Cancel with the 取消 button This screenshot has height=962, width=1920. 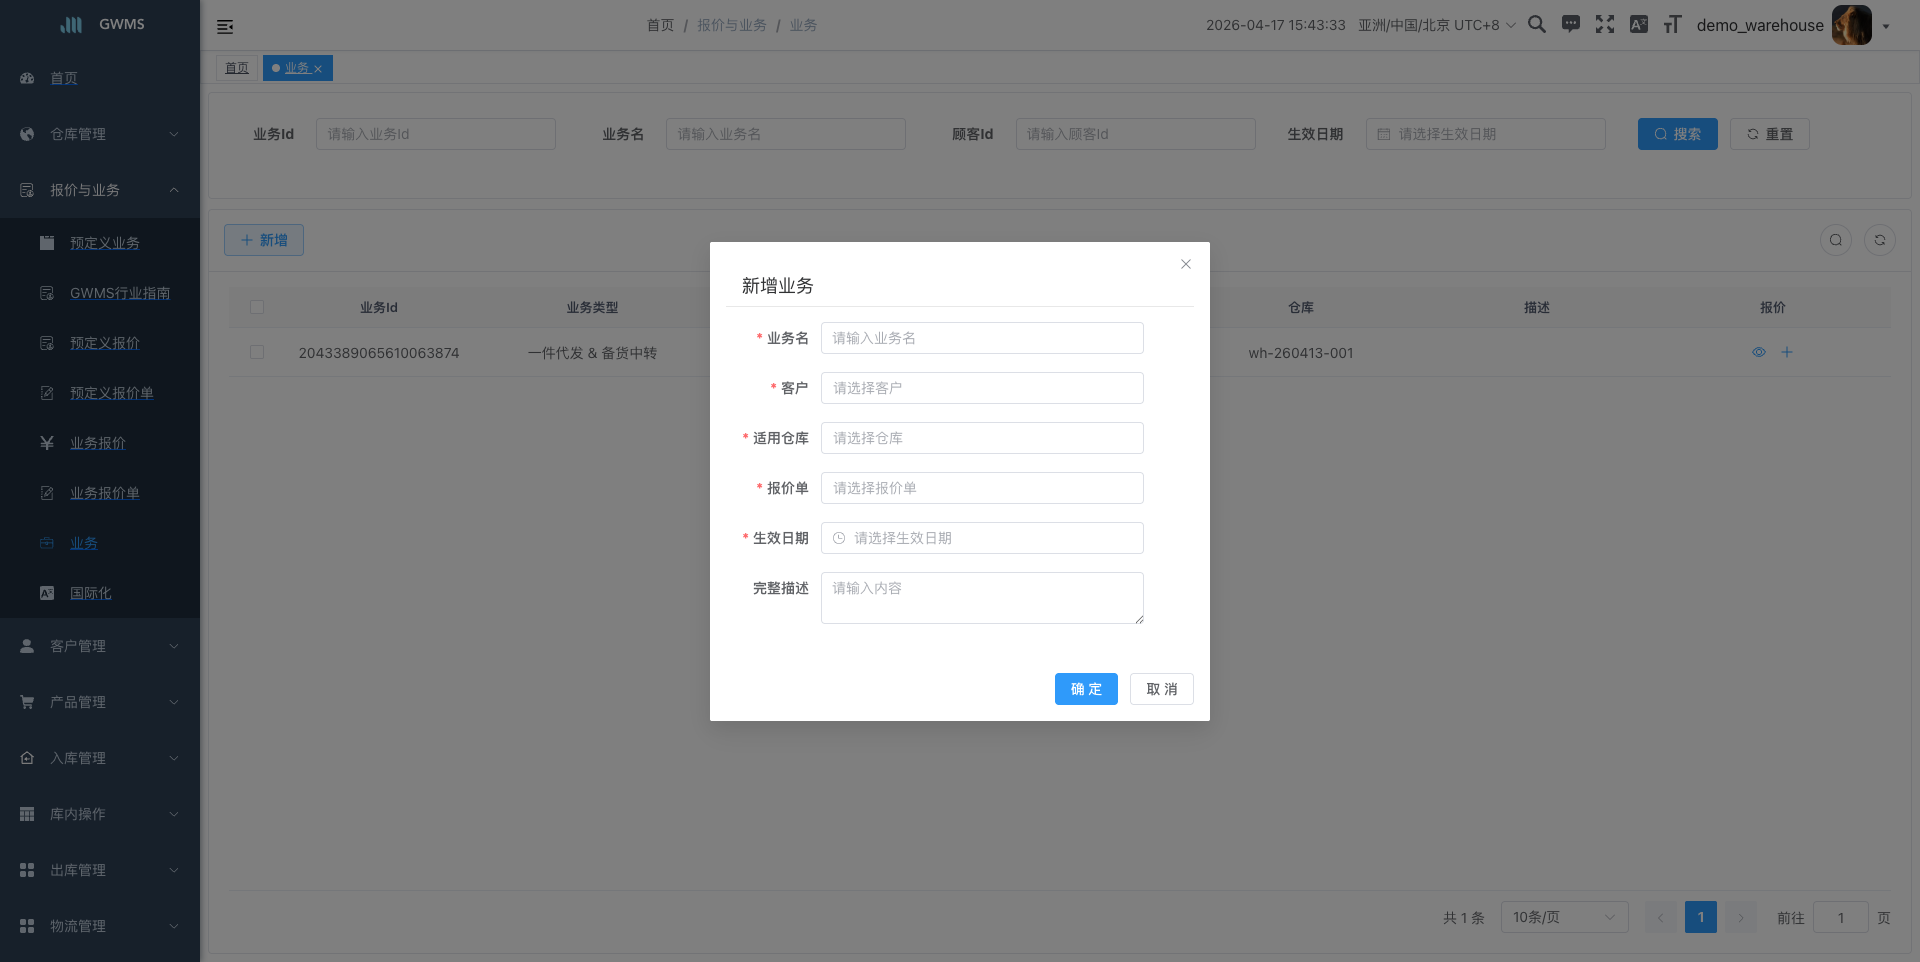[1162, 689]
